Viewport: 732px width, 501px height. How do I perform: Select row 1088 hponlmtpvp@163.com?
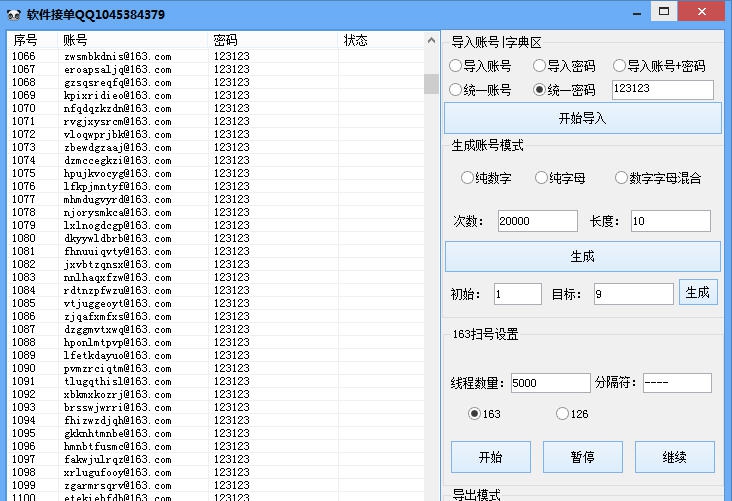[x=216, y=342]
